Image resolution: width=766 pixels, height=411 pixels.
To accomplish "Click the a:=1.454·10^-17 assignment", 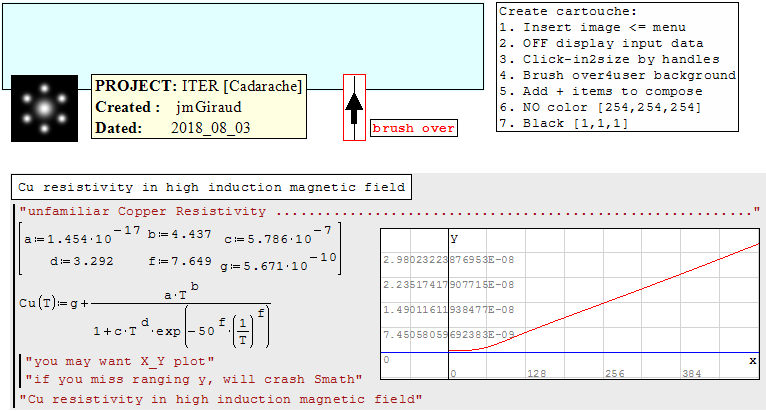I will click(82, 236).
